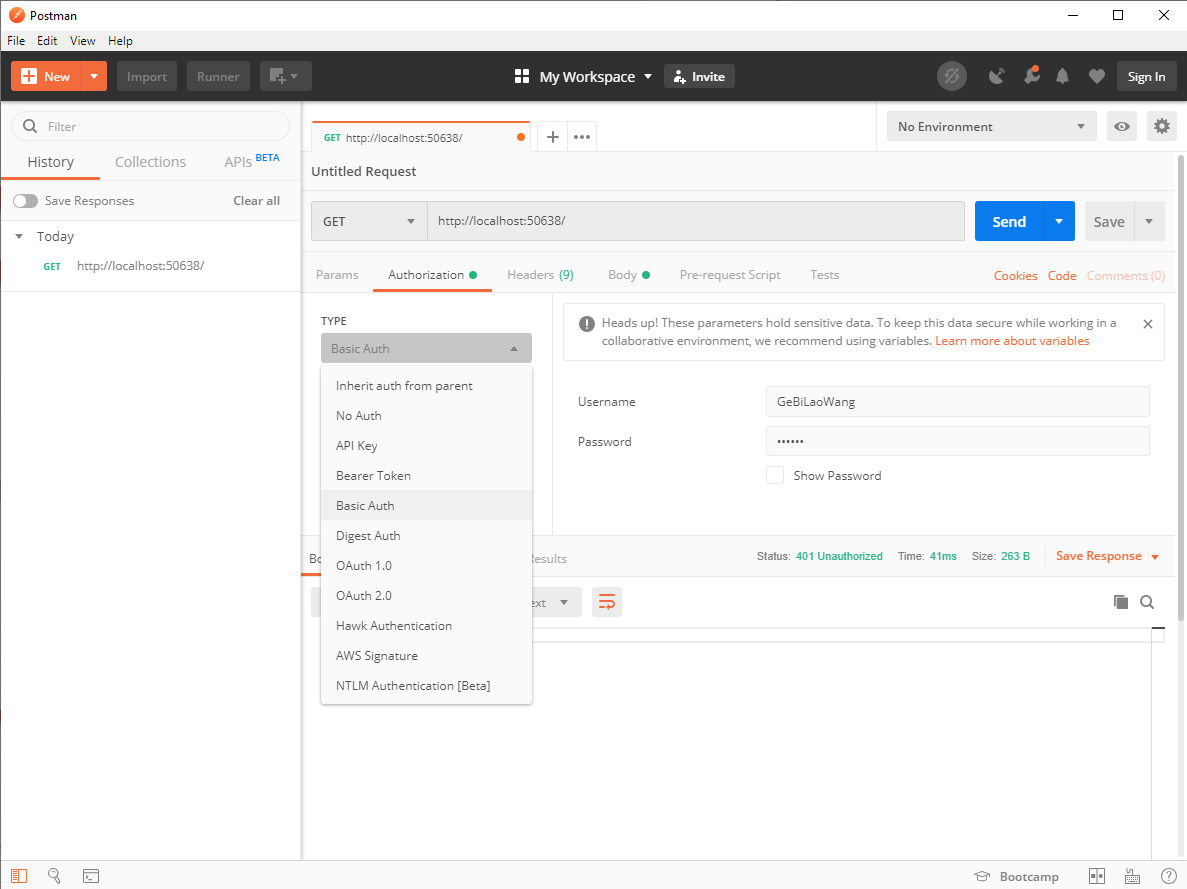
Task: Click the blue Send button
Action: (1008, 222)
